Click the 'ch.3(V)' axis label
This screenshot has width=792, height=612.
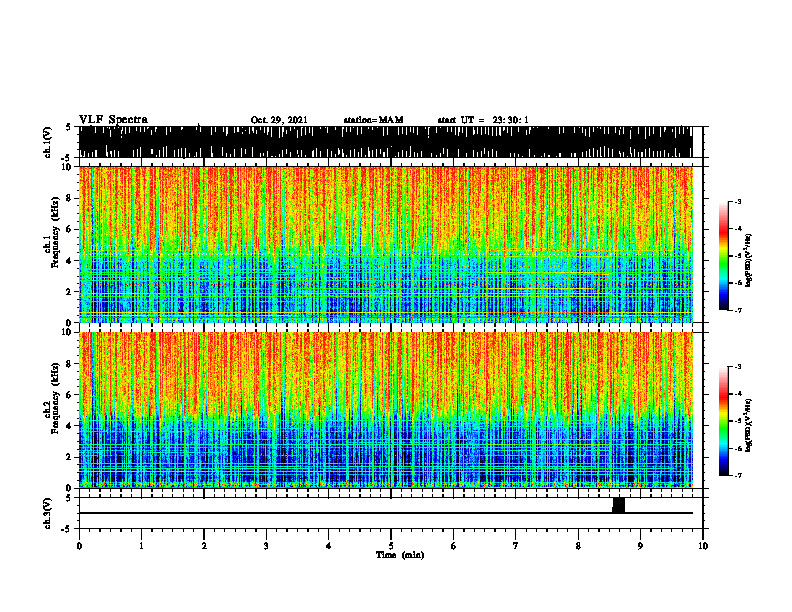click(48, 513)
